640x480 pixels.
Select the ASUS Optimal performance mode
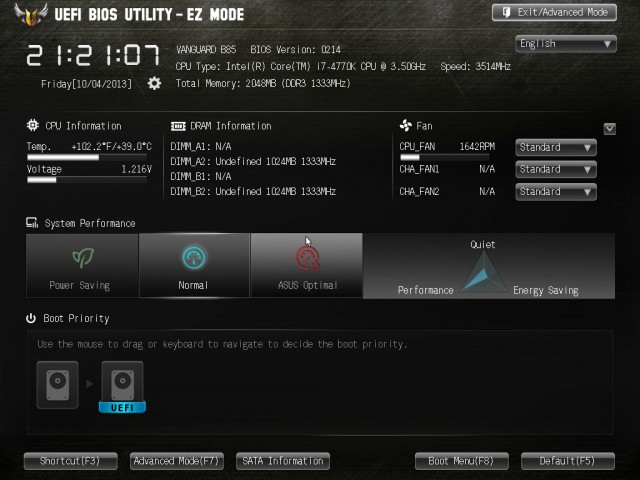(307, 265)
